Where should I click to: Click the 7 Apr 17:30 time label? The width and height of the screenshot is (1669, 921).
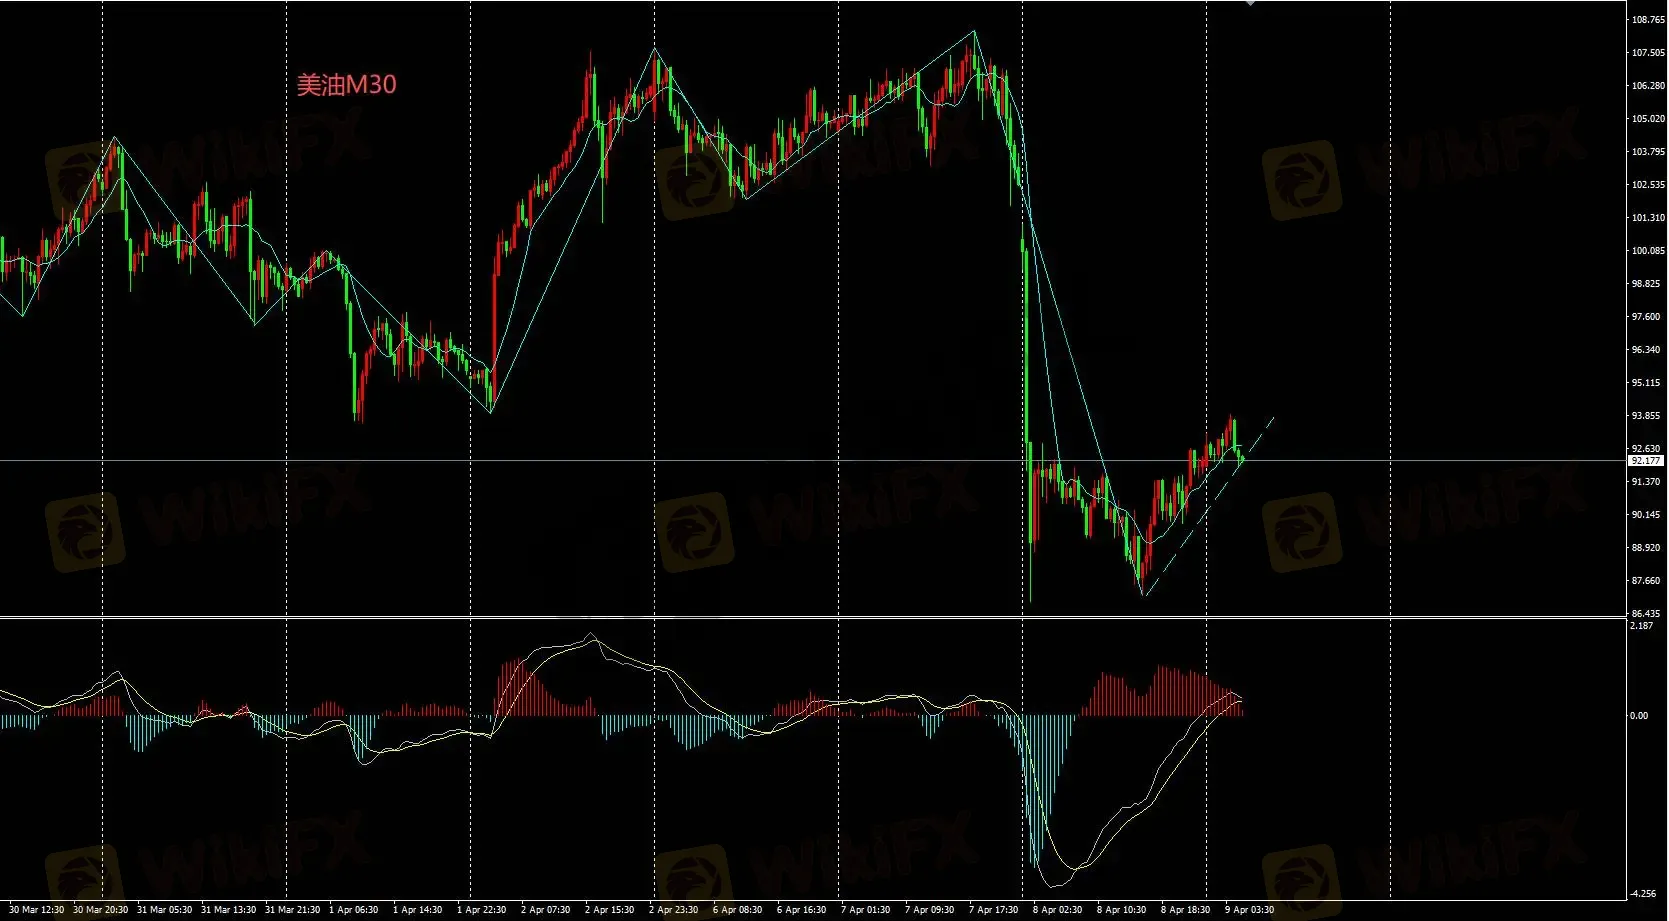coord(993,910)
